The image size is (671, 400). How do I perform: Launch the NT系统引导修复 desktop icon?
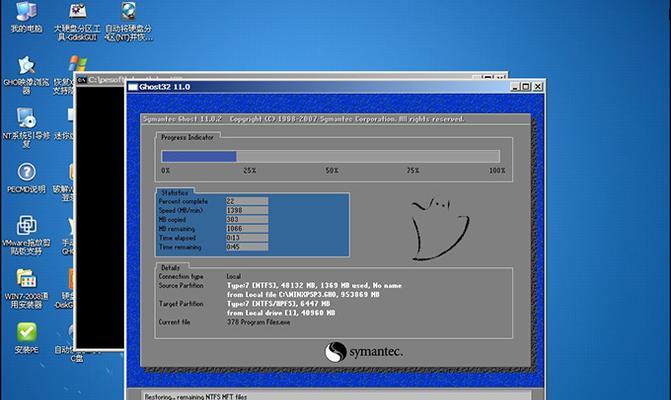pyautogui.click(x=27, y=127)
